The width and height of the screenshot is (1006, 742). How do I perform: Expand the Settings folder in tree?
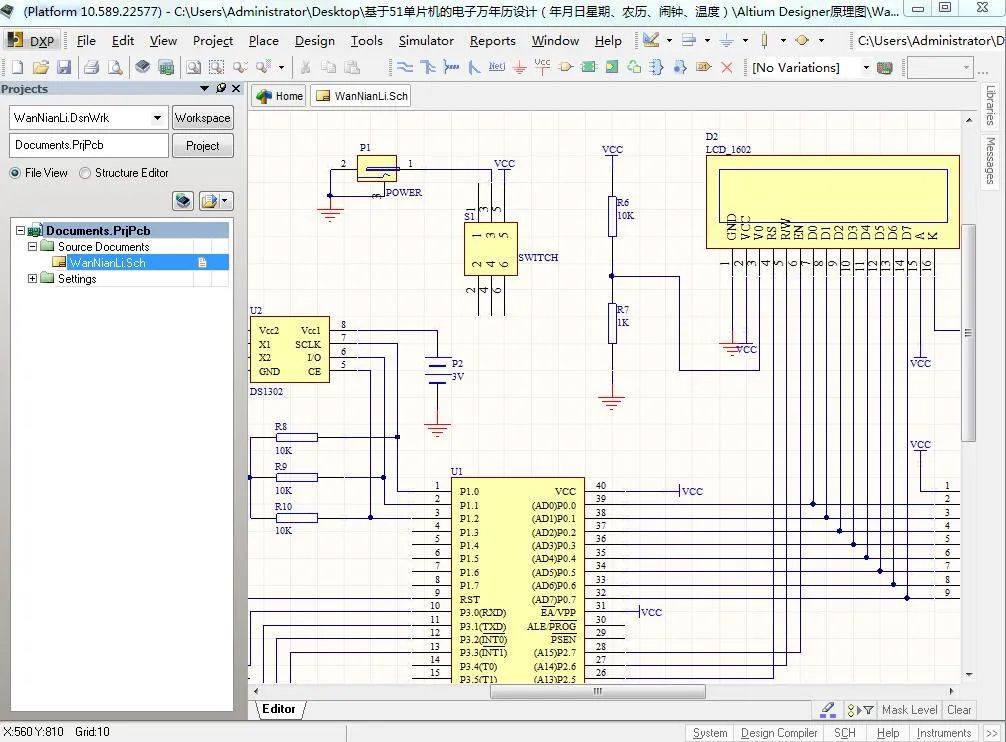[32, 279]
